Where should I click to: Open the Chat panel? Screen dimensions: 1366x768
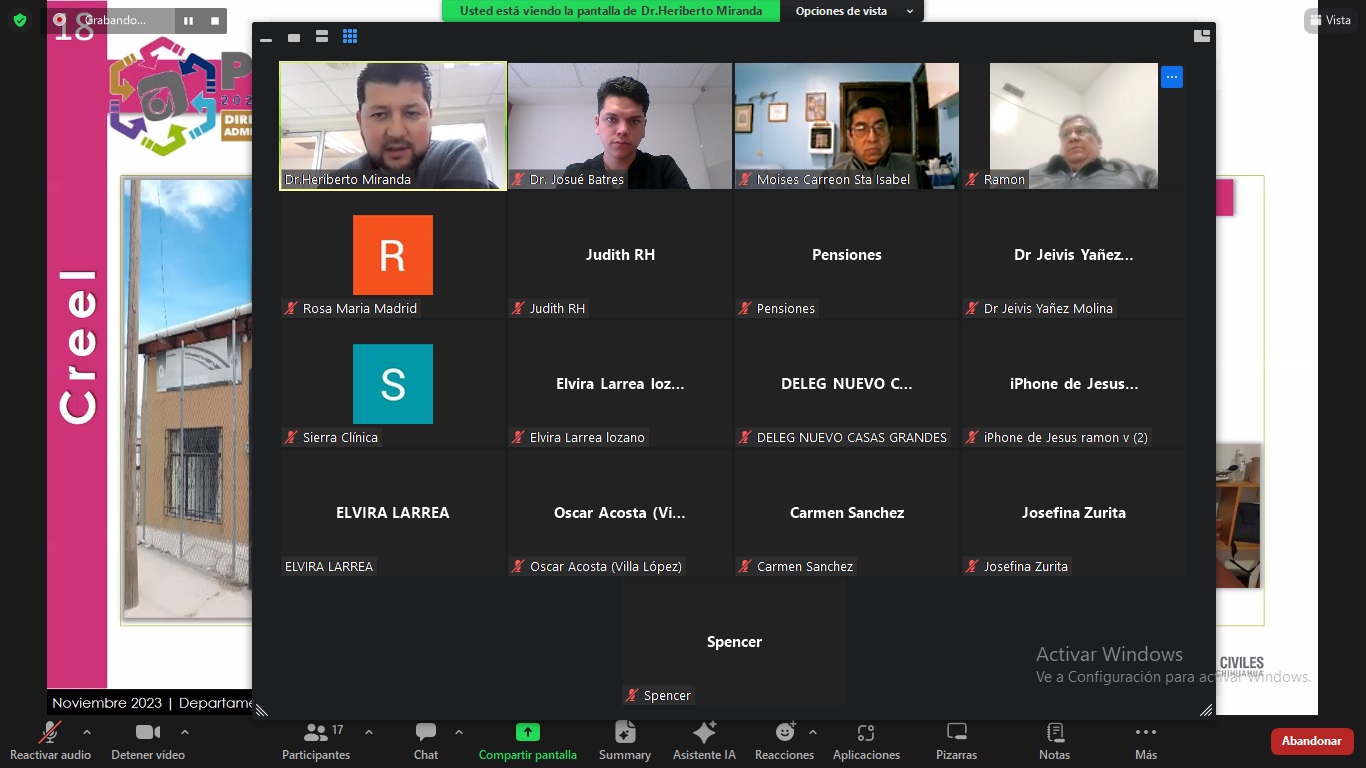point(426,740)
